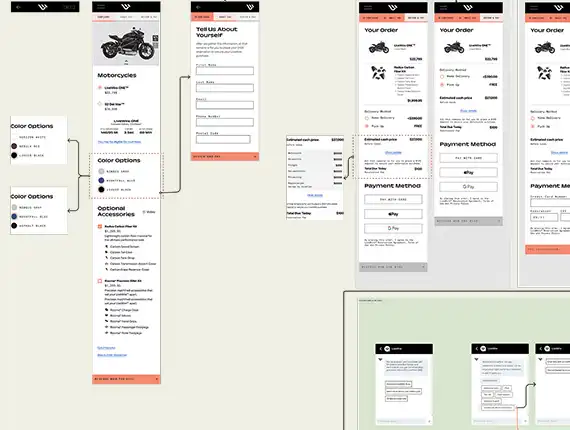The height and width of the screenshot is (430, 570).
Task: Choose Pick Up on the order screen without accessory kit
Action: coord(442,85)
